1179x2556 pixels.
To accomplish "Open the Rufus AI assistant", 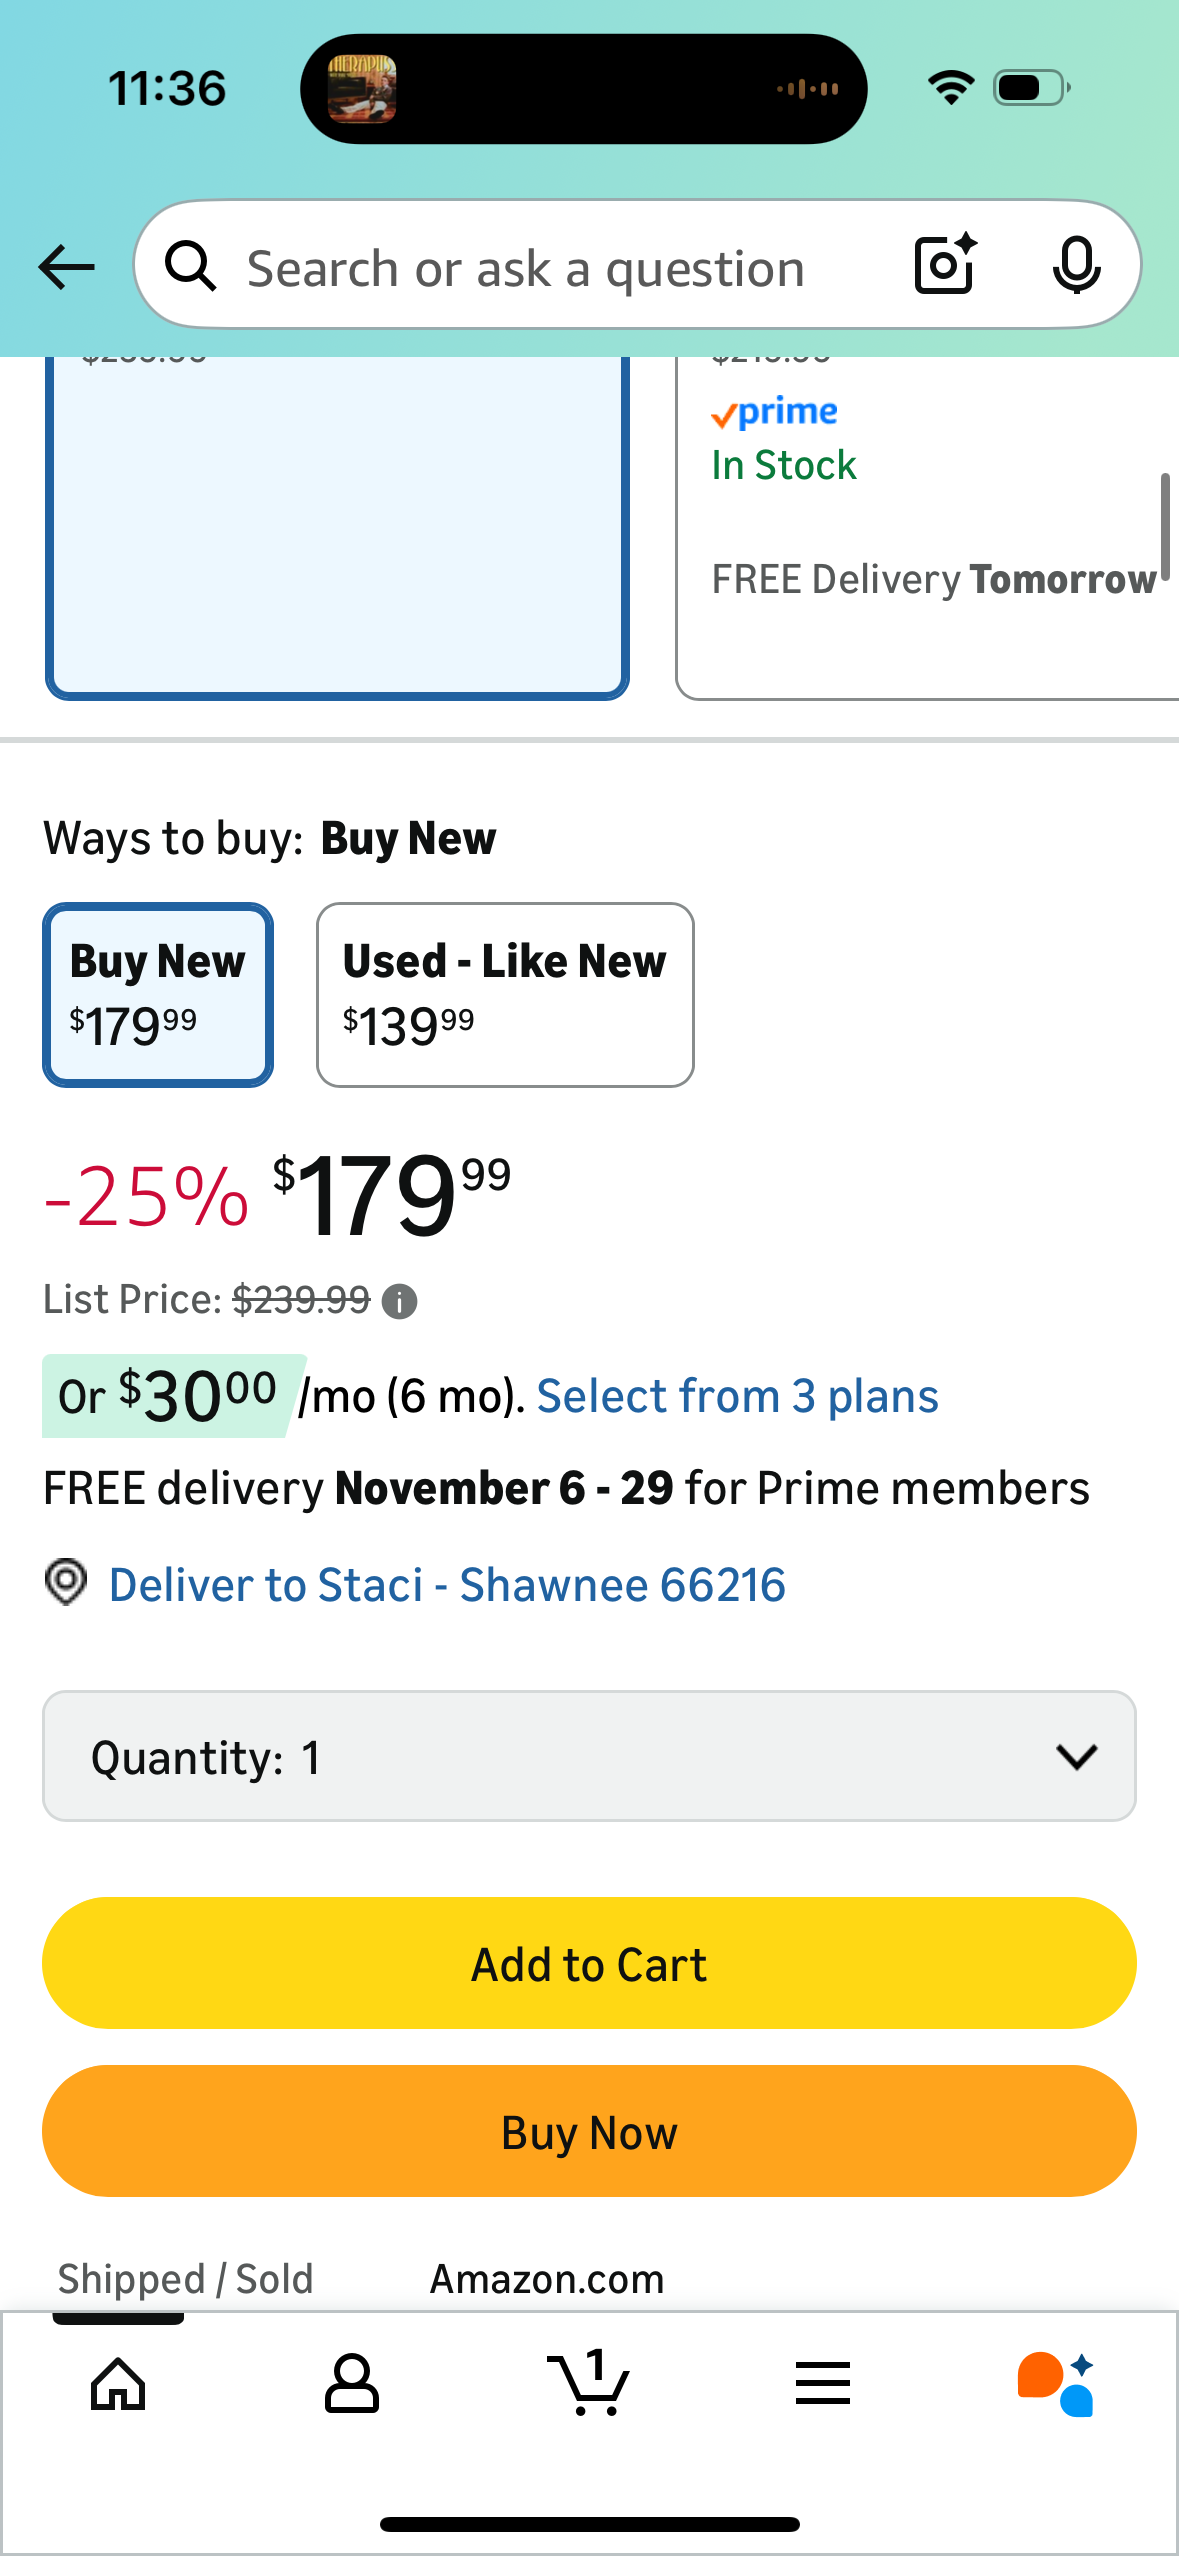I will pyautogui.click(x=1056, y=2384).
